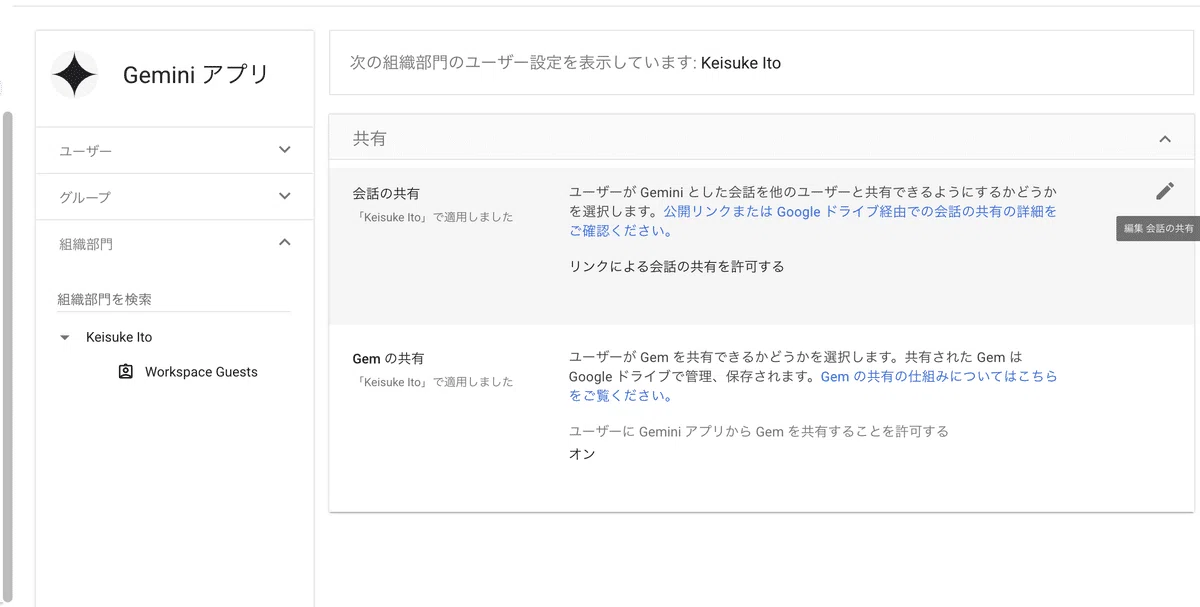This screenshot has height=607, width=1200.
Task: Select Workspace Guests organizational unit
Action: [x=201, y=371]
